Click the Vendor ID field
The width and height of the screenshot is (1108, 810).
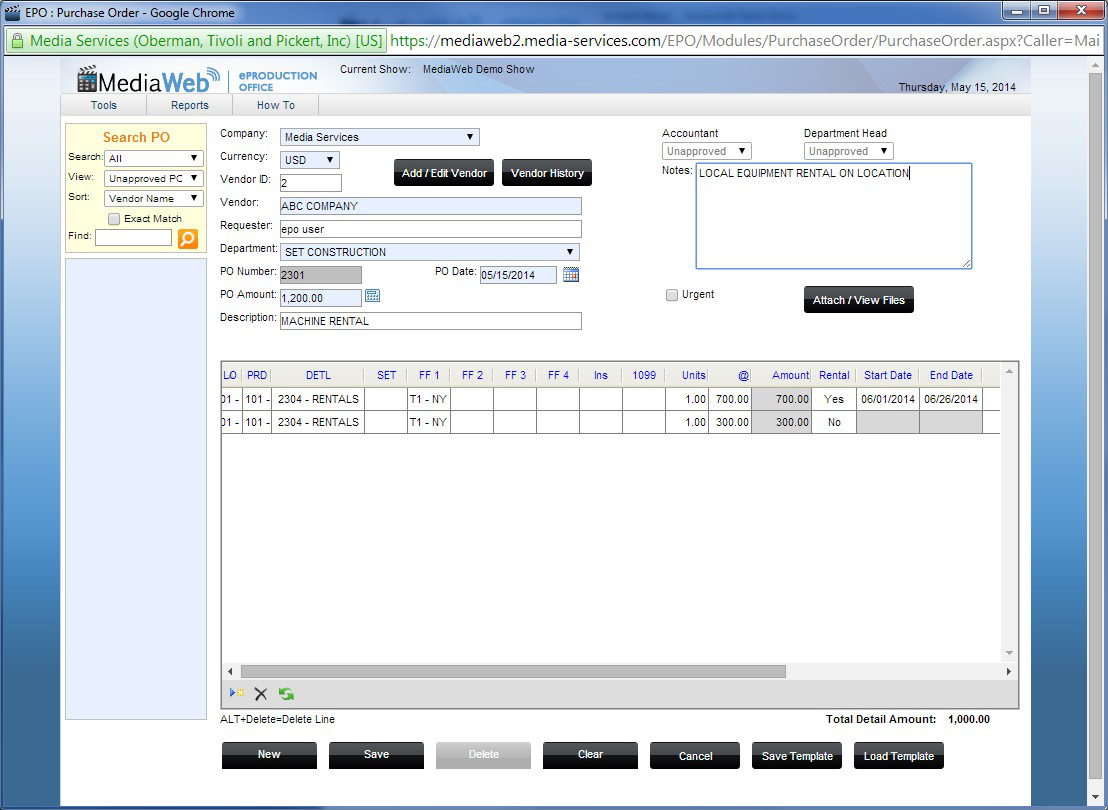[x=311, y=183]
